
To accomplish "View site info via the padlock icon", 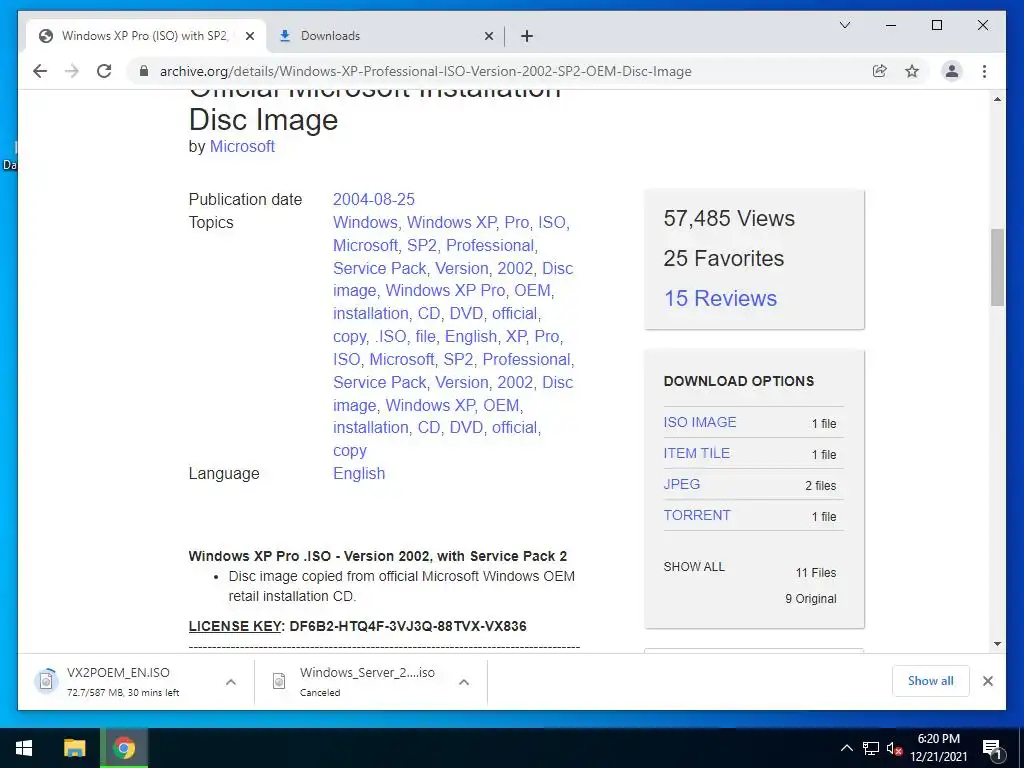I will 144,71.
